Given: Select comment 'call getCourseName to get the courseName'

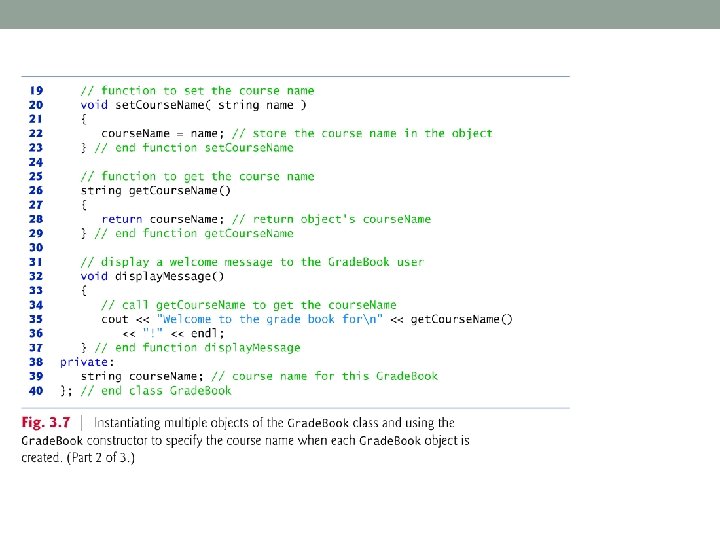Looking at the screenshot, I should pyautogui.click(x=248, y=305).
